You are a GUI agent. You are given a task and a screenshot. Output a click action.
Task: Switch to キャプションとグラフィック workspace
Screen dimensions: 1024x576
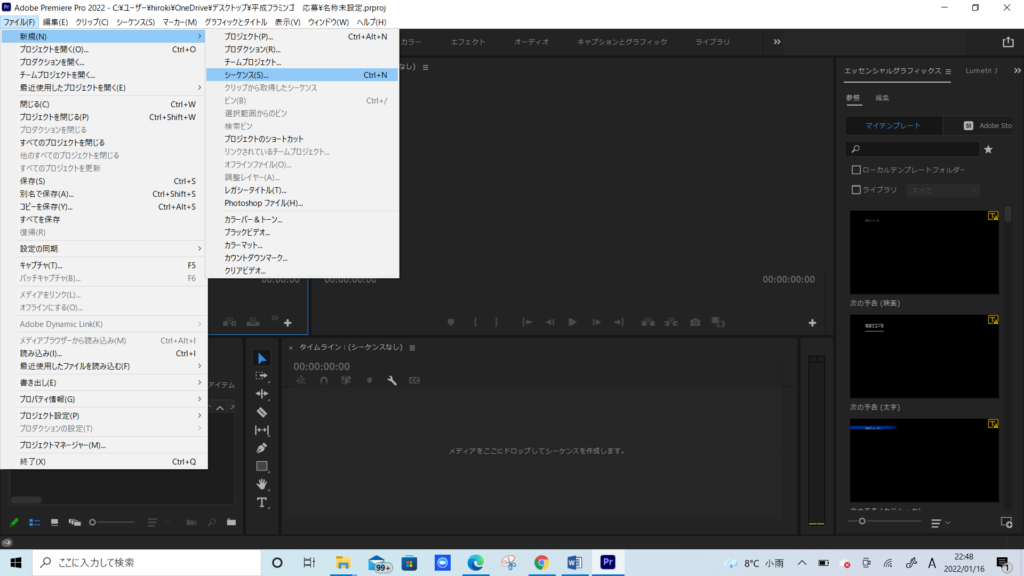click(x=622, y=42)
